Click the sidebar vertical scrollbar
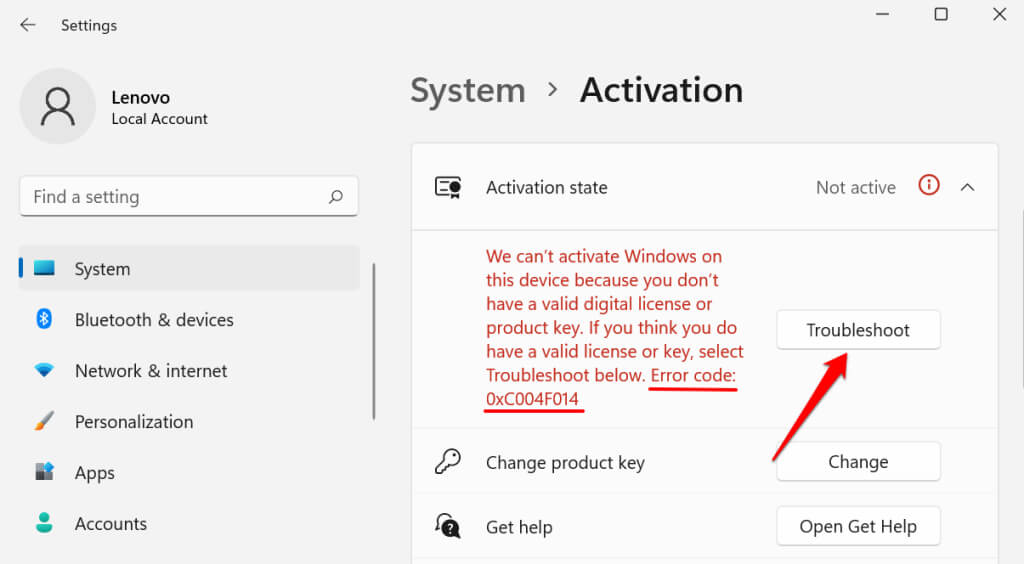This screenshot has width=1024, height=564. [374, 340]
